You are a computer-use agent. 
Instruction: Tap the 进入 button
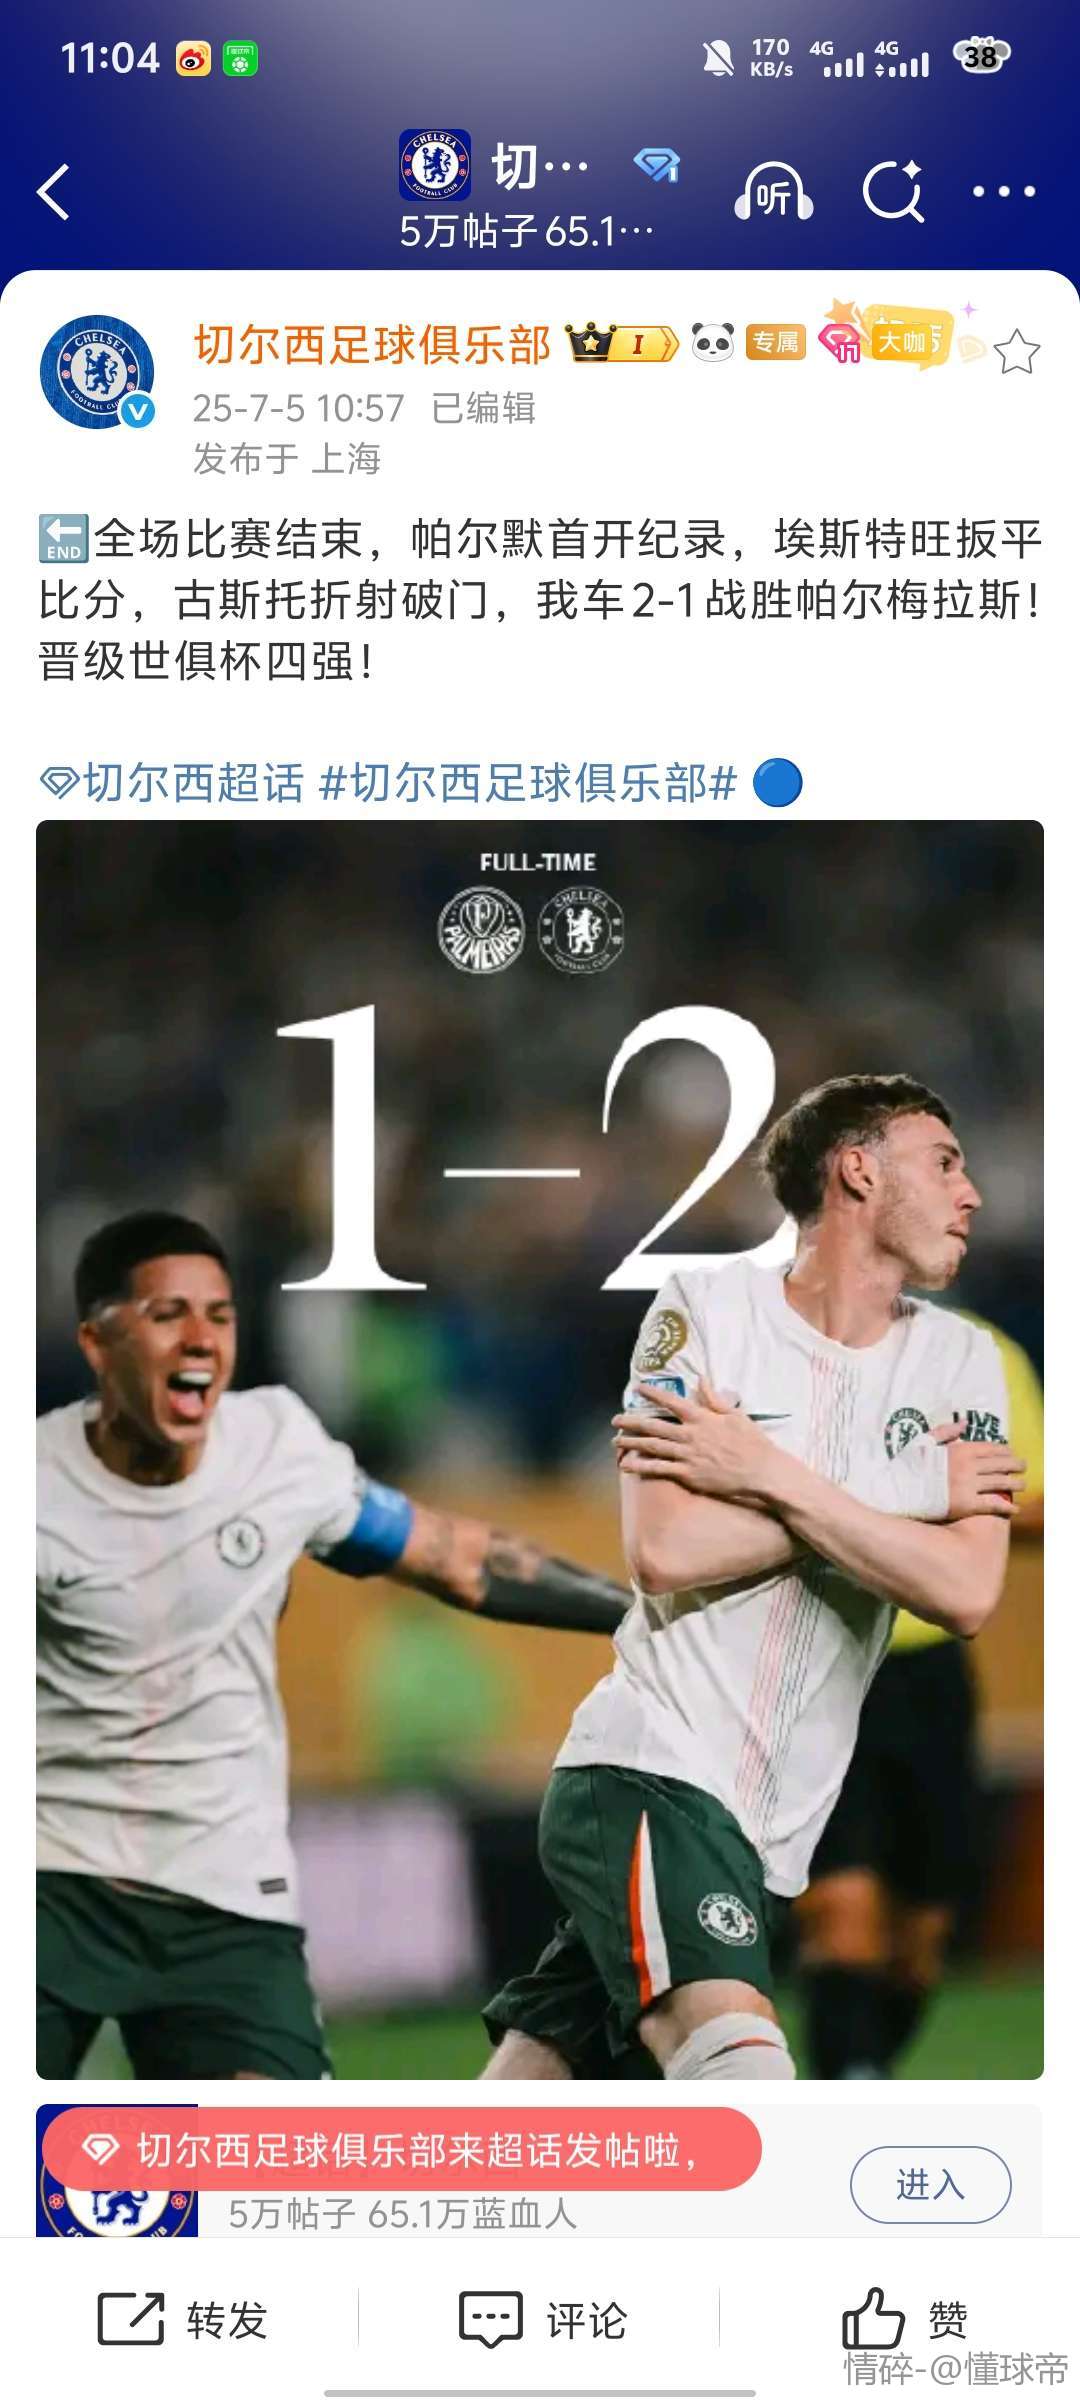(x=930, y=2185)
